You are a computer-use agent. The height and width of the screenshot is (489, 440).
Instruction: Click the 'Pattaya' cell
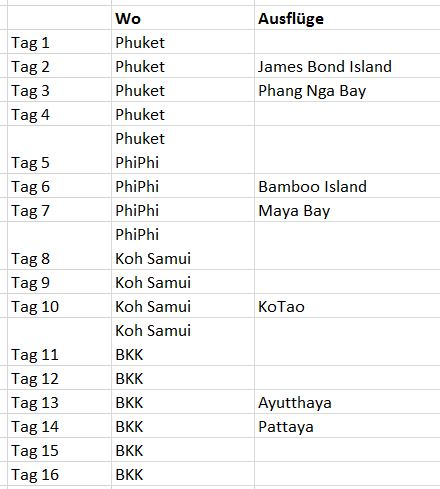347,426
